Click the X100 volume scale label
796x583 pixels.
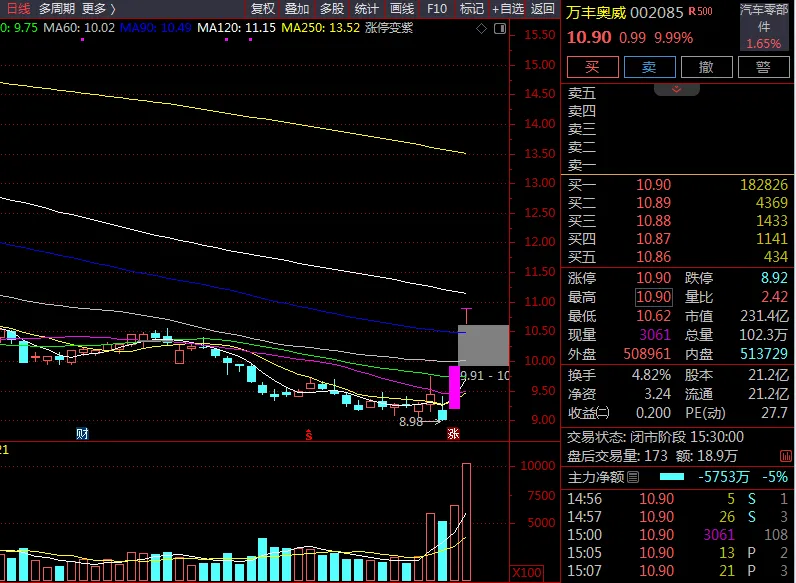pos(527,573)
